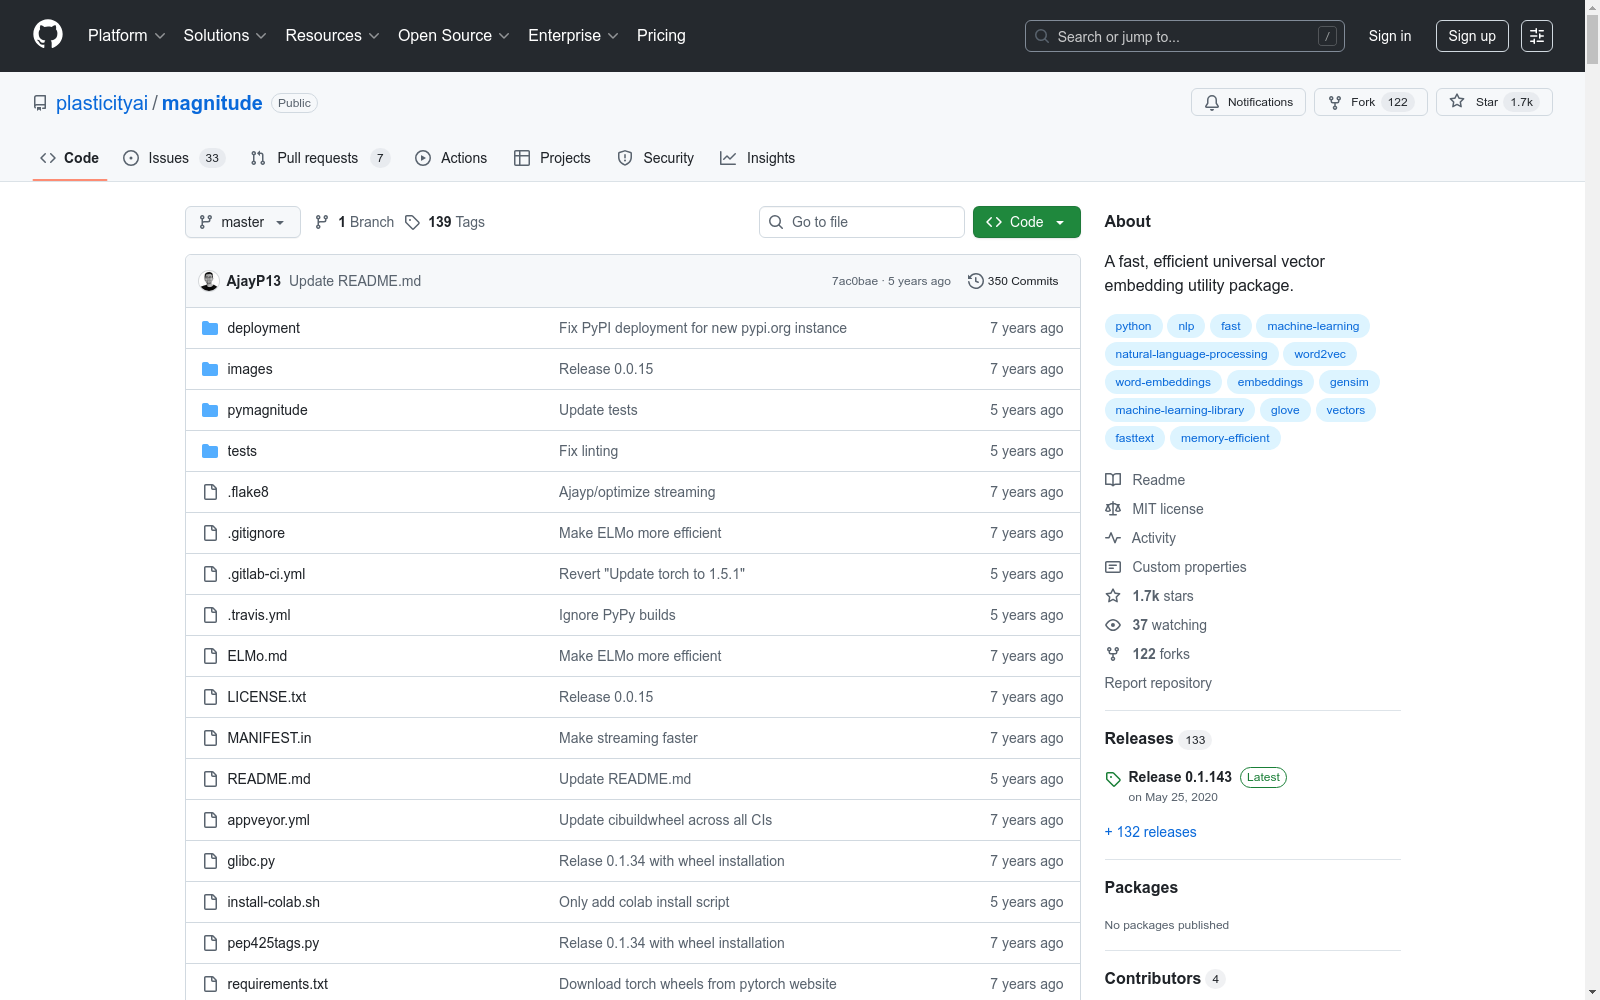The height and width of the screenshot is (1000, 1600).
Task: Click the GitHub logo icon
Action: coord(48,35)
